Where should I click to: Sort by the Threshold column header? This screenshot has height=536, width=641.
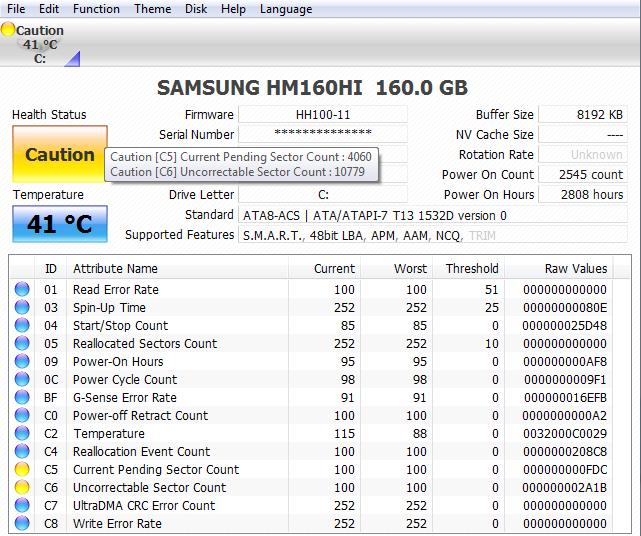(468, 269)
